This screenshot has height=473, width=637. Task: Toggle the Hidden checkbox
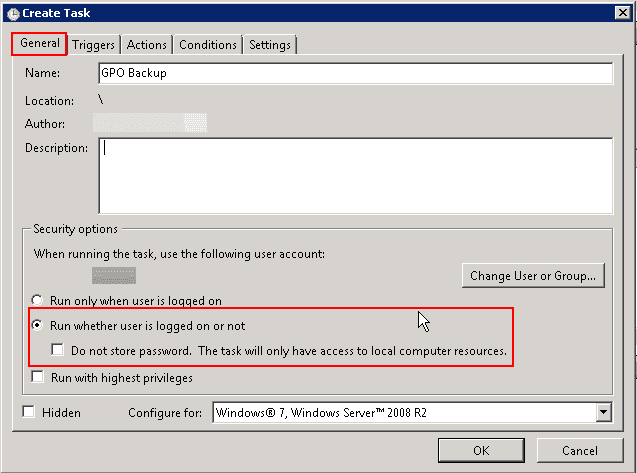(x=29, y=412)
